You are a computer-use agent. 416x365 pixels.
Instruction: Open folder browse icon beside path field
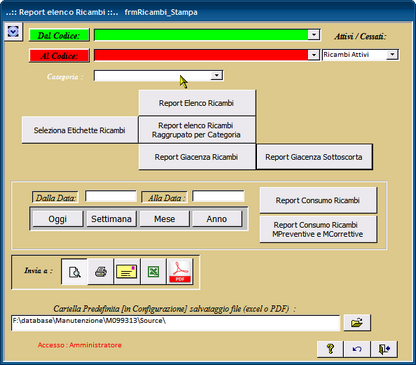click(x=357, y=323)
